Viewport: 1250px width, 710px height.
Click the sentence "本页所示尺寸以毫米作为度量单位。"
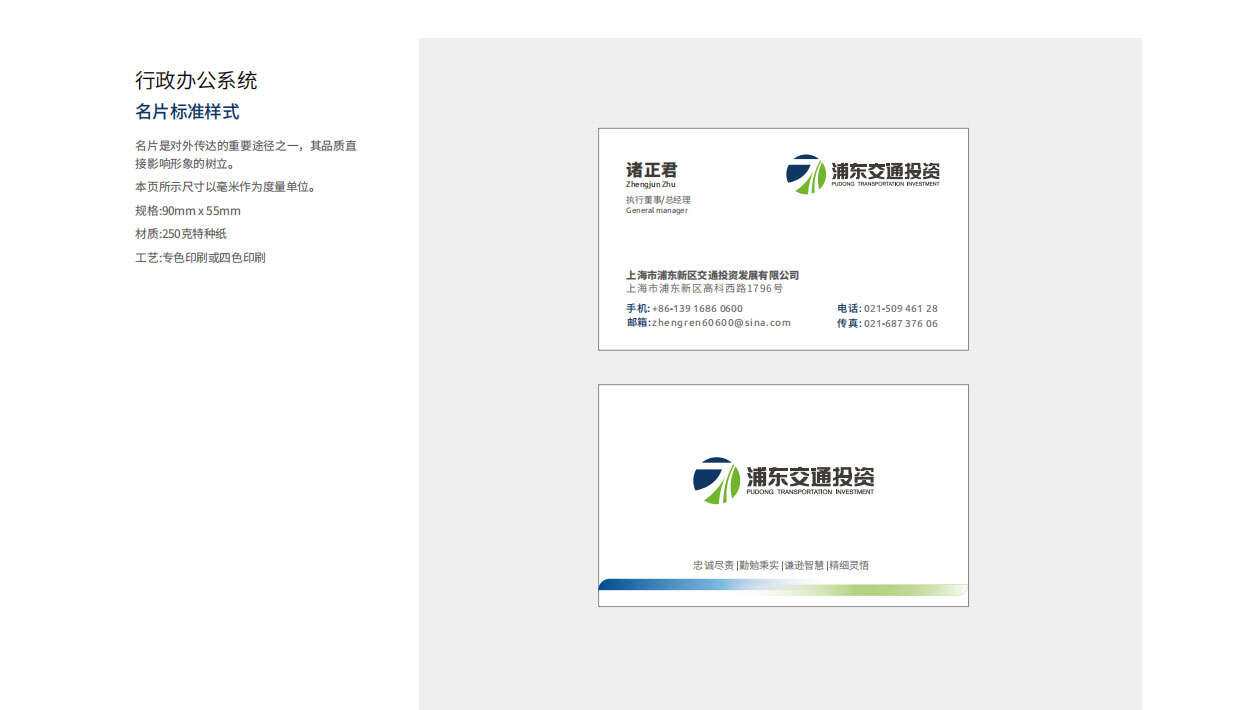click(225, 187)
